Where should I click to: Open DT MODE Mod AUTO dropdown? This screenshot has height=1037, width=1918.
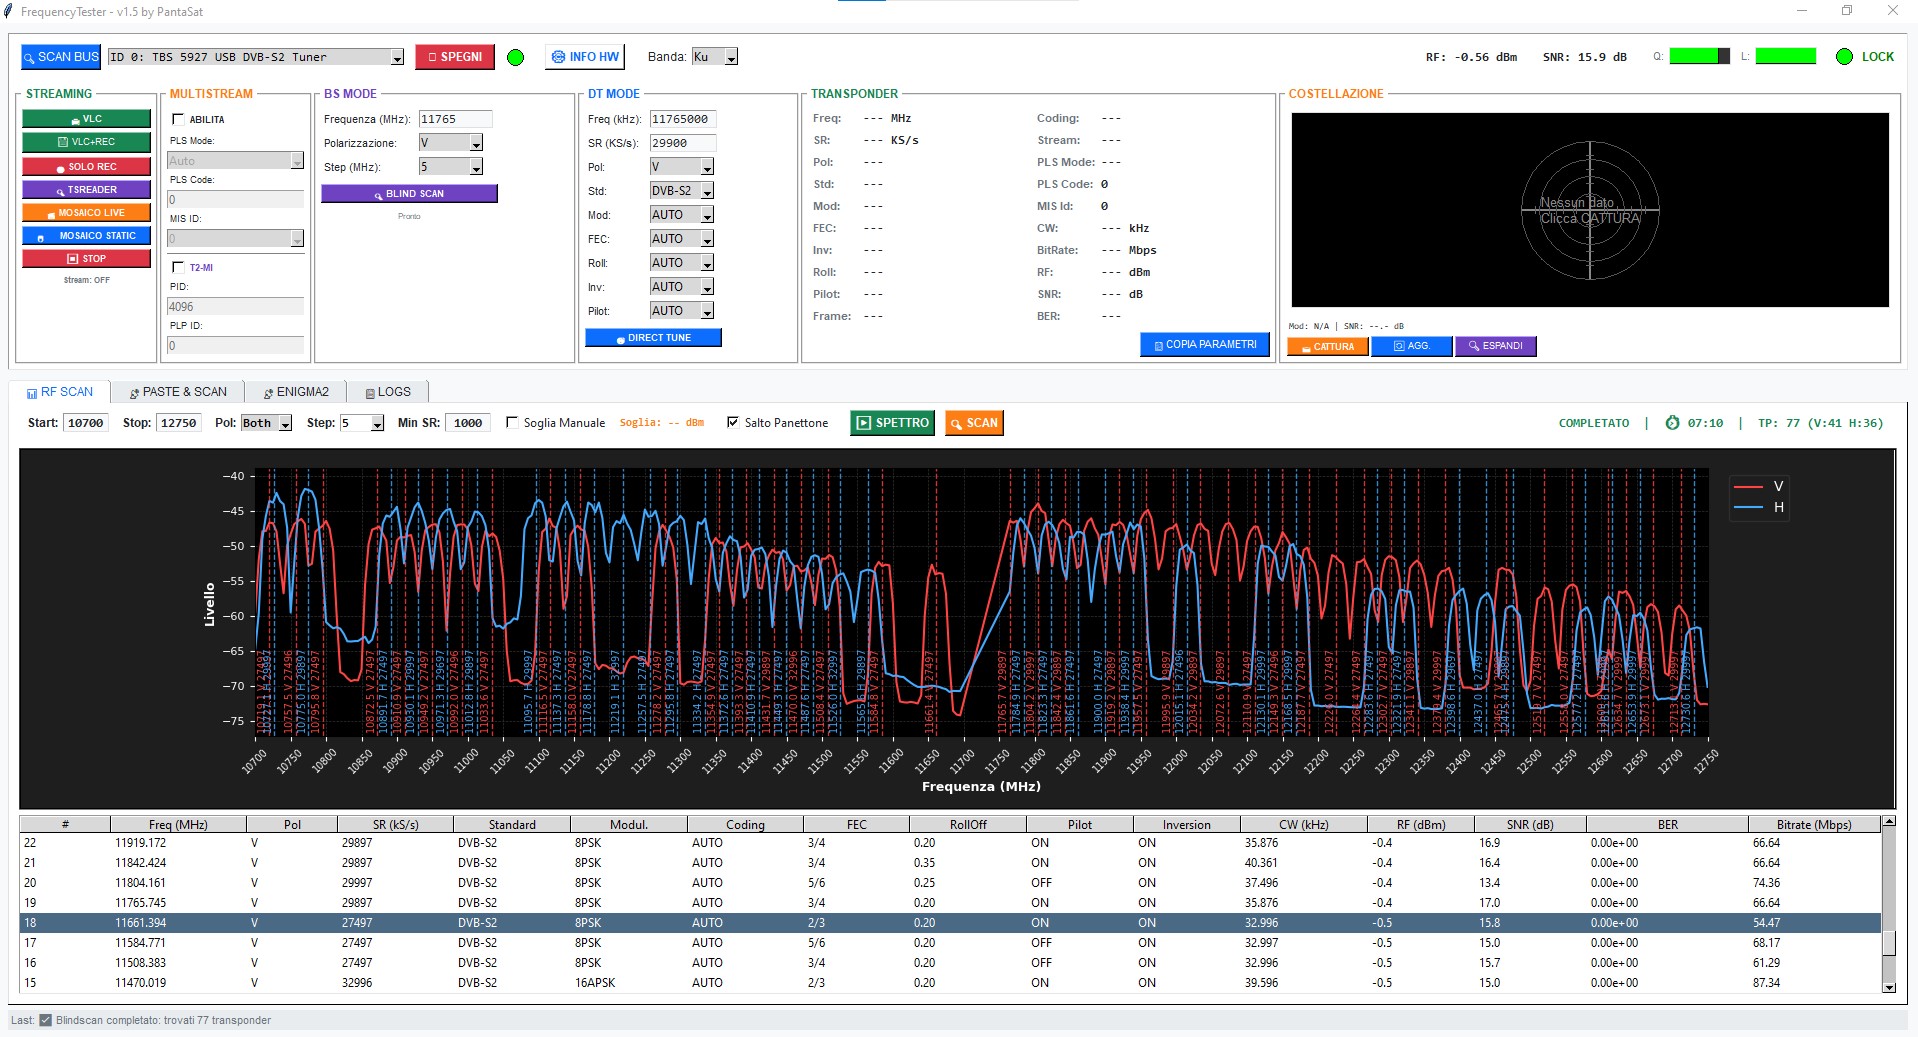pyautogui.click(x=707, y=215)
